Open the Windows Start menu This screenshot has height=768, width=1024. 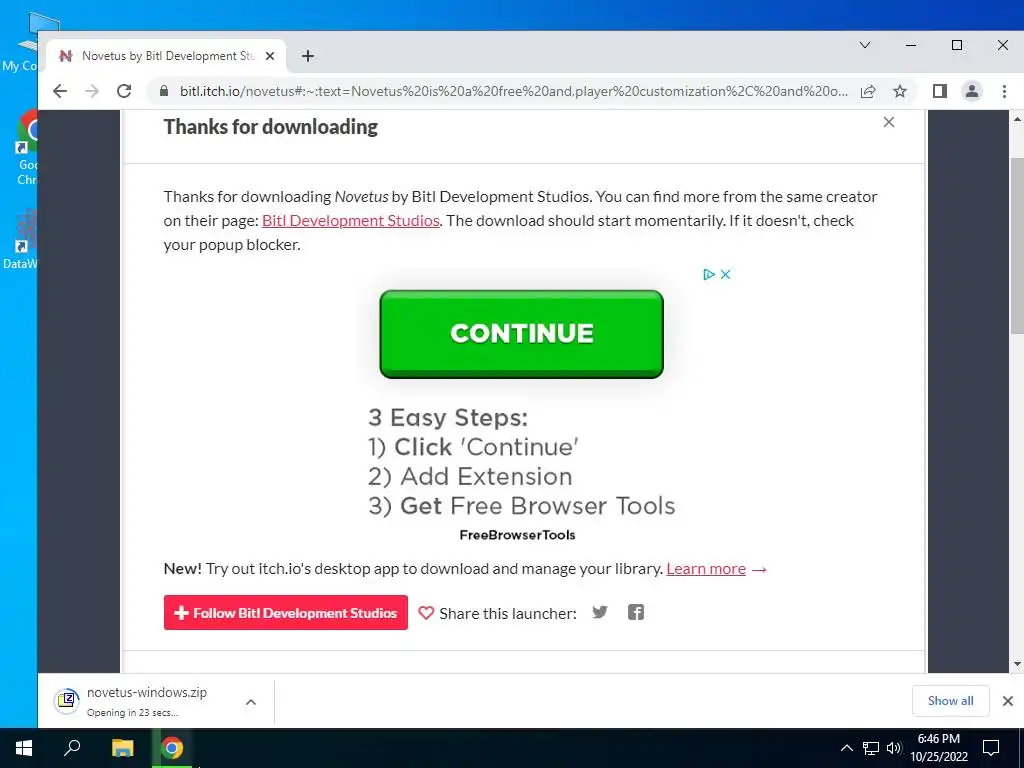click(24, 748)
